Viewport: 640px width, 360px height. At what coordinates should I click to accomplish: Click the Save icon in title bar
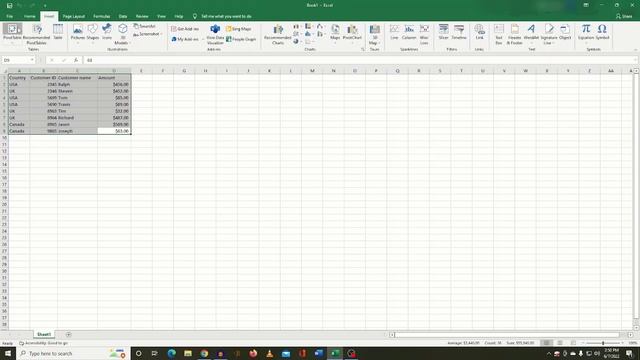pyautogui.click(x=9, y=5)
